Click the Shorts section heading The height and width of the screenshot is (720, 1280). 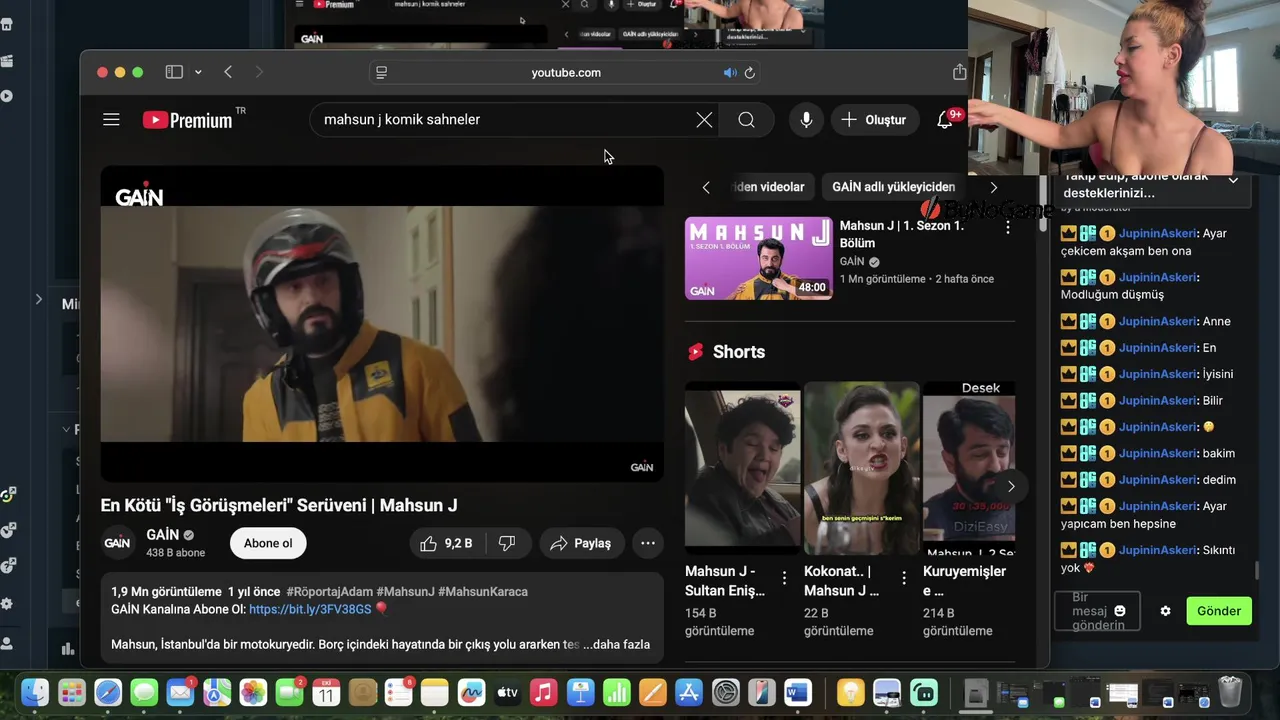pyautogui.click(x=738, y=352)
